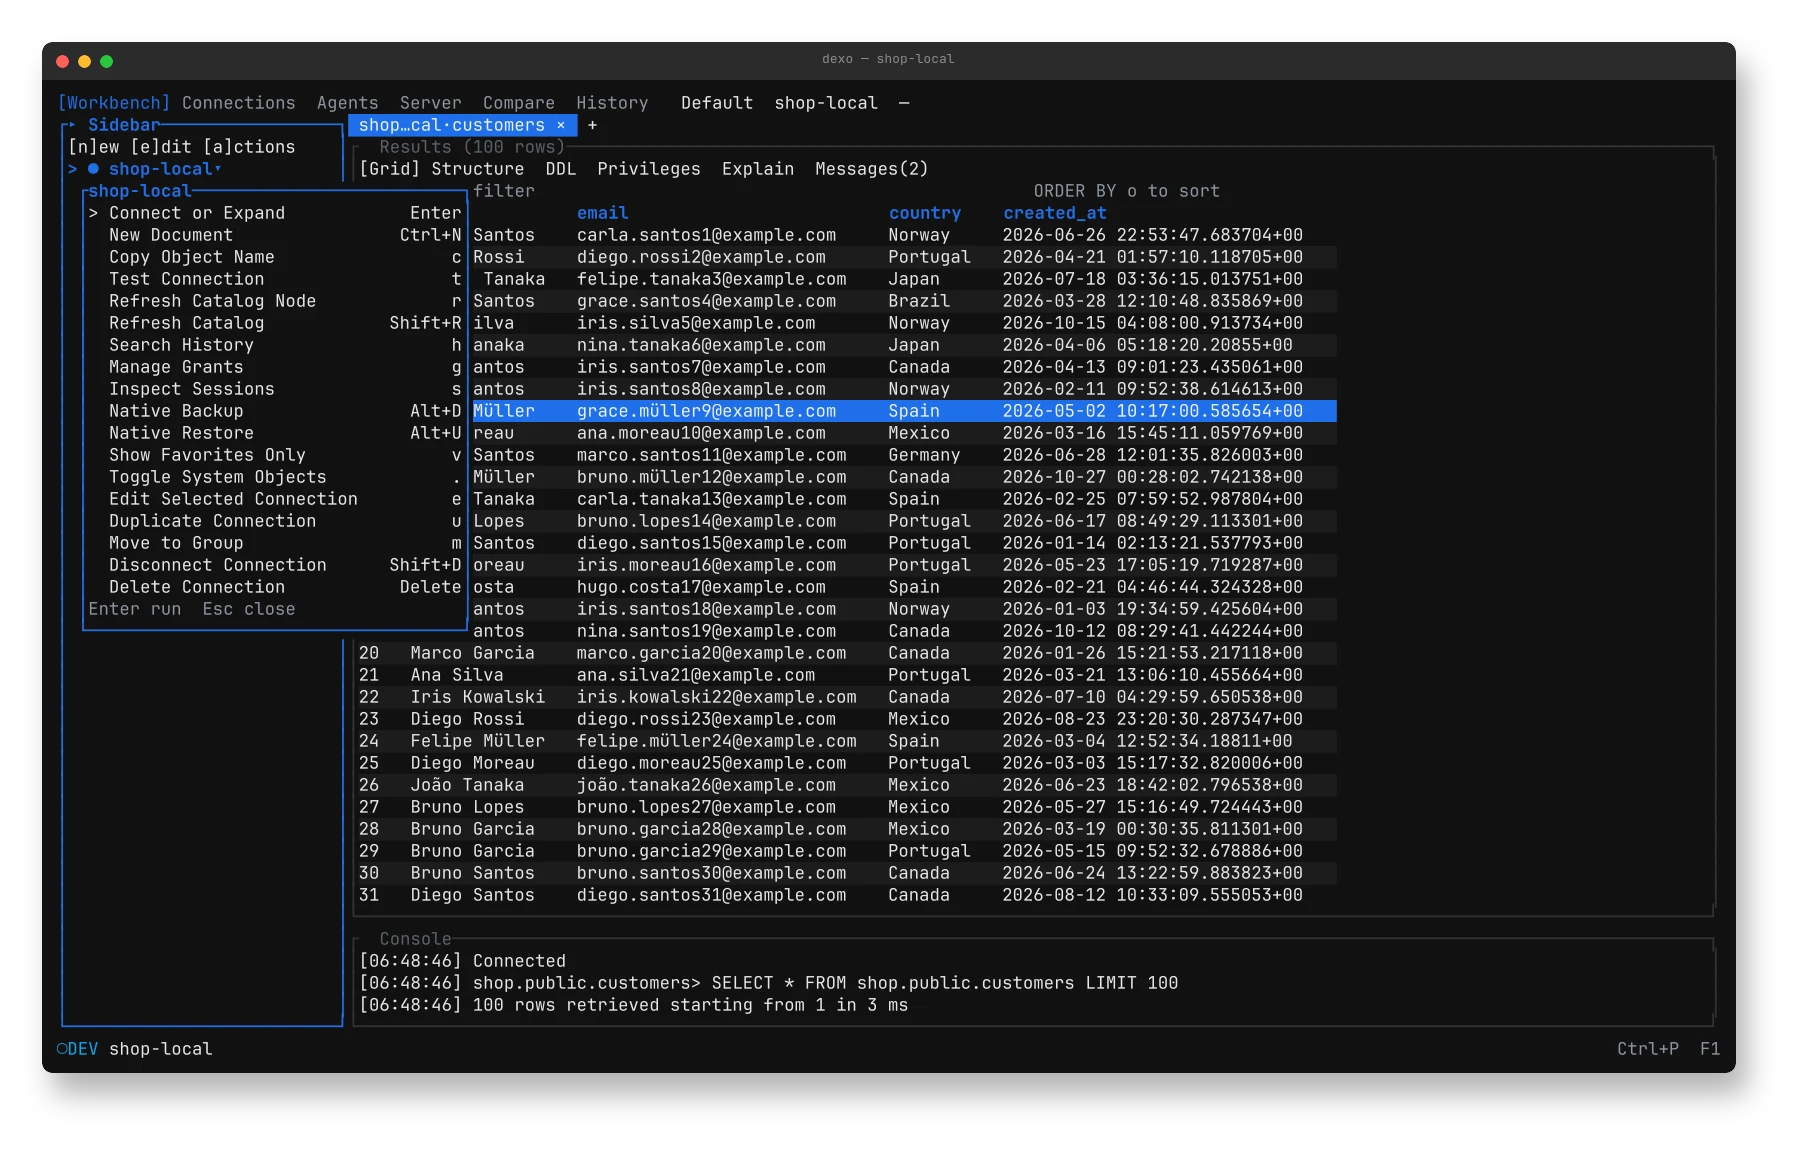Viewport: 1800px width, 1158px height.
Task: Click the shop-local connection status dot
Action: pyautogui.click(x=93, y=169)
